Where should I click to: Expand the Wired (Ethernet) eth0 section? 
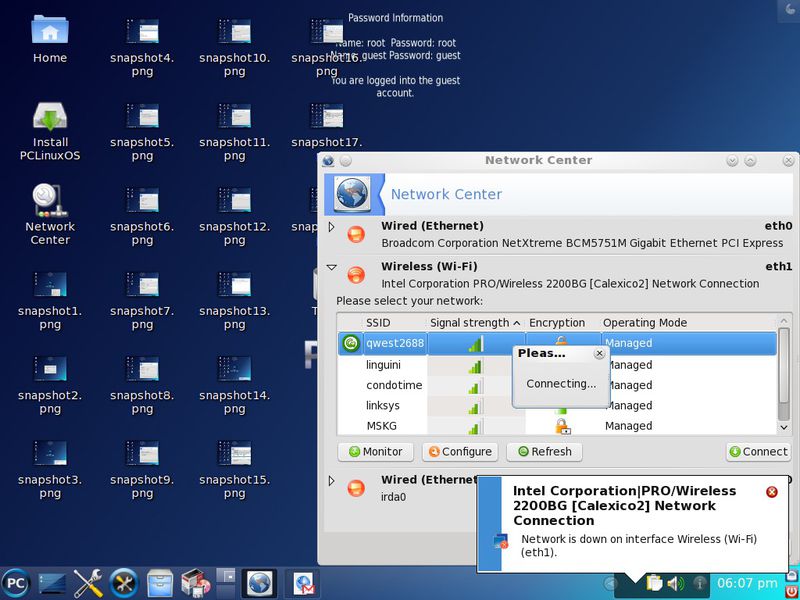(332, 227)
